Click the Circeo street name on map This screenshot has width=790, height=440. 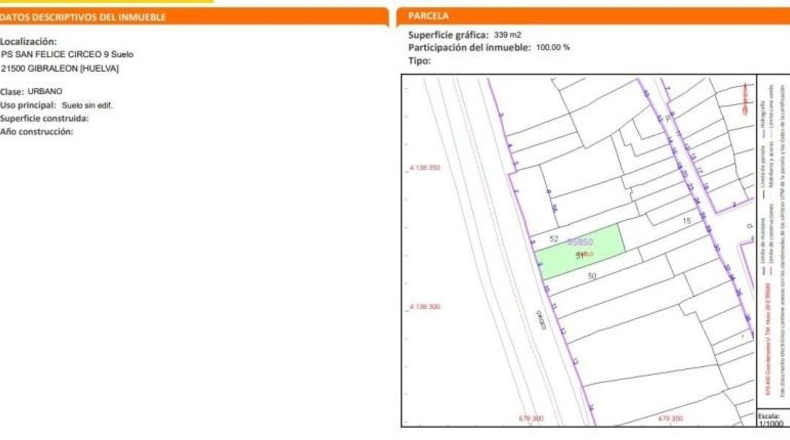click(x=541, y=320)
